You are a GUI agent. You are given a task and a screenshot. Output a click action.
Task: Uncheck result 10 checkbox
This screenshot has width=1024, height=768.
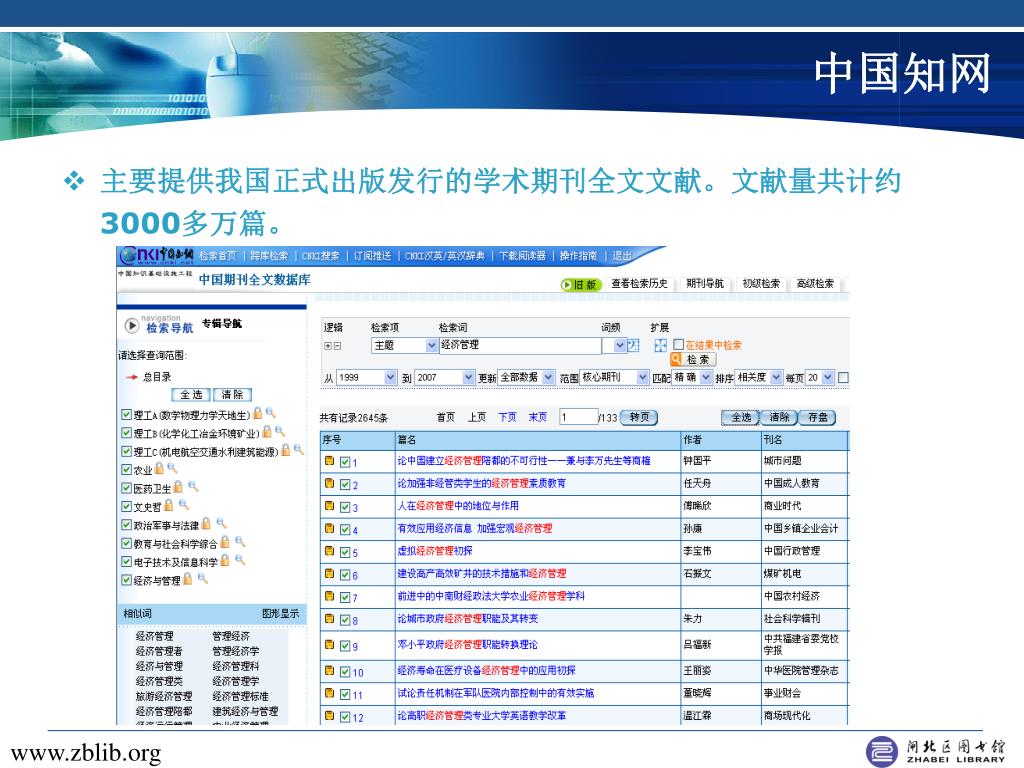pyautogui.click(x=345, y=671)
